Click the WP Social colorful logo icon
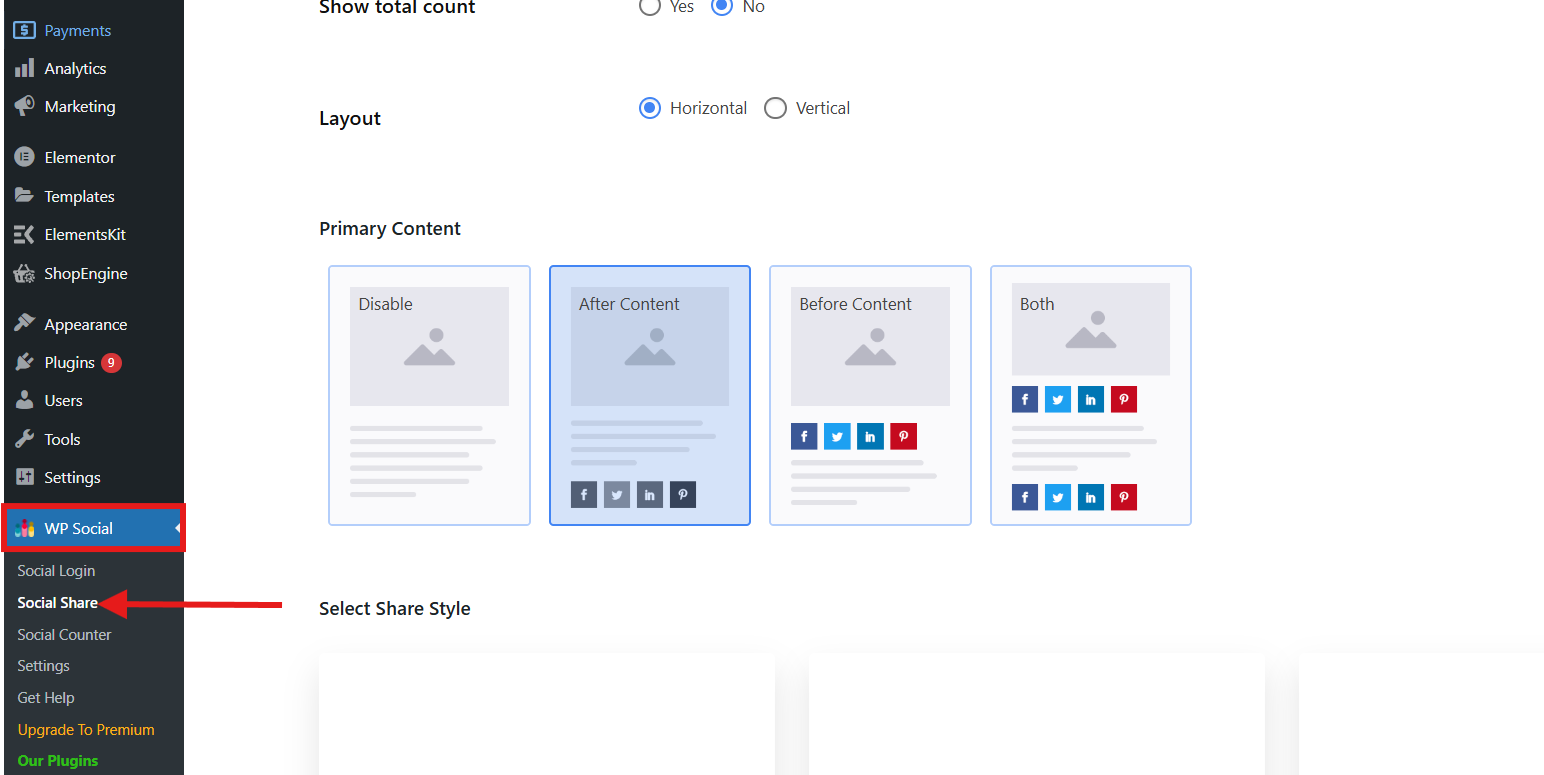1544x775 pixels. 25,528
